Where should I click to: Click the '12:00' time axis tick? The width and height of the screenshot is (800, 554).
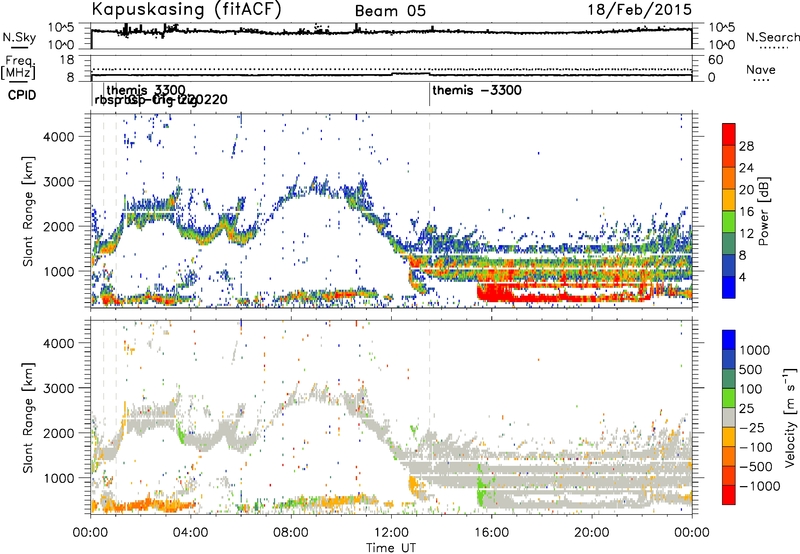(x=391, y=533)
